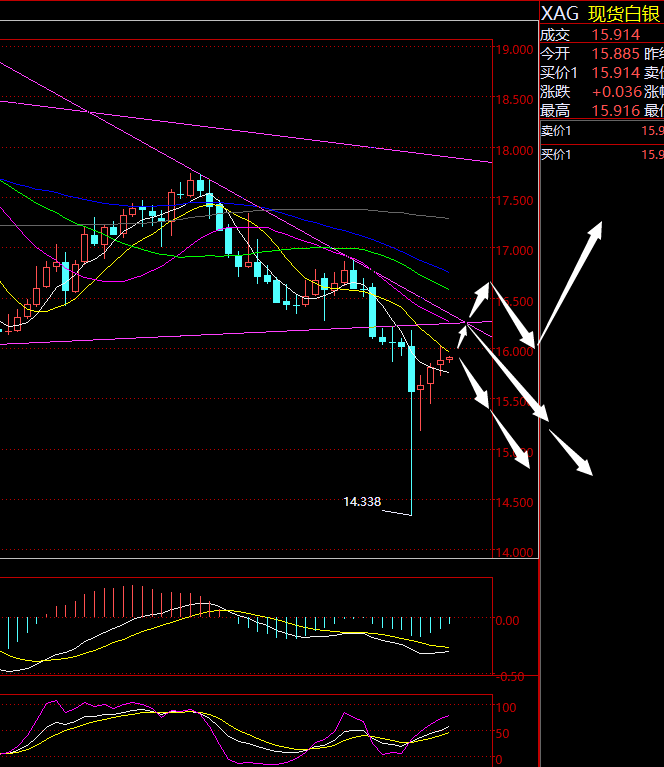The width and height of the screenshot is (664, 767).
Task: Select the latest small red candlestick
Action: point(449,359)
